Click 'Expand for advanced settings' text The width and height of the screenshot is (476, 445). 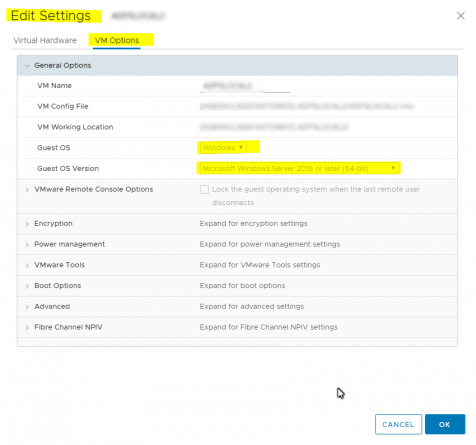252,306
